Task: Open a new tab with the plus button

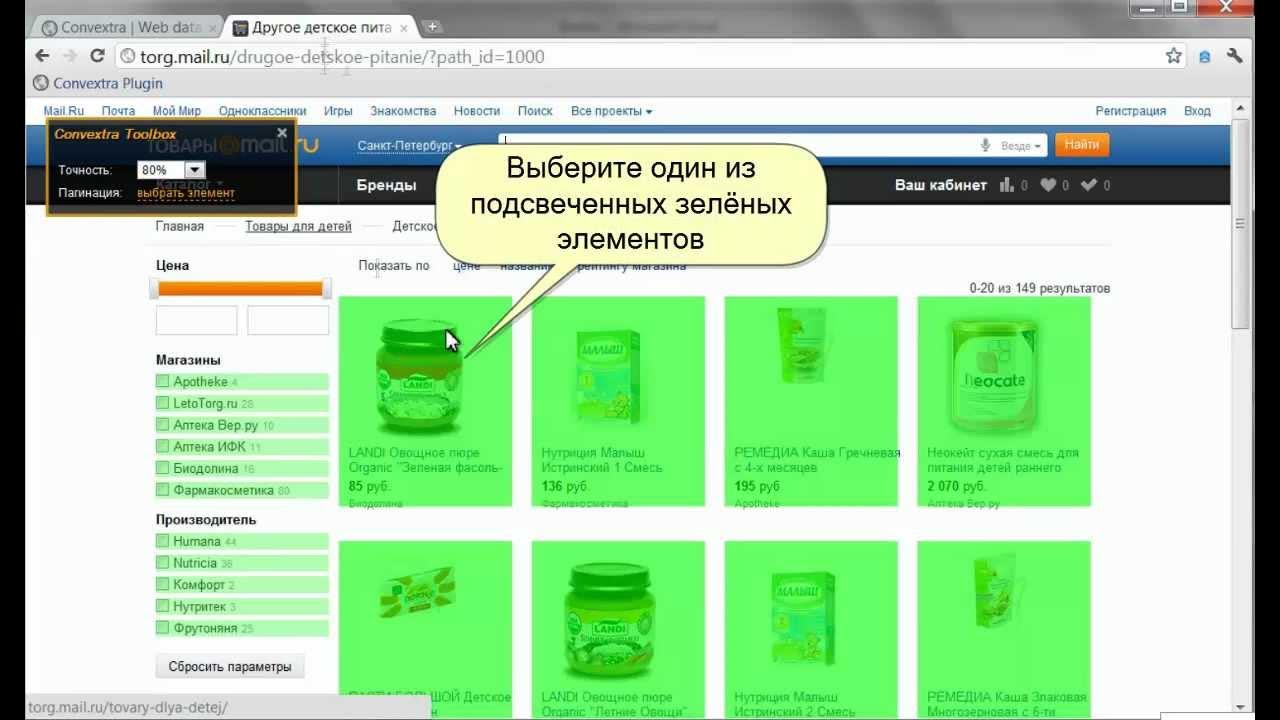Action: [432, 26]
